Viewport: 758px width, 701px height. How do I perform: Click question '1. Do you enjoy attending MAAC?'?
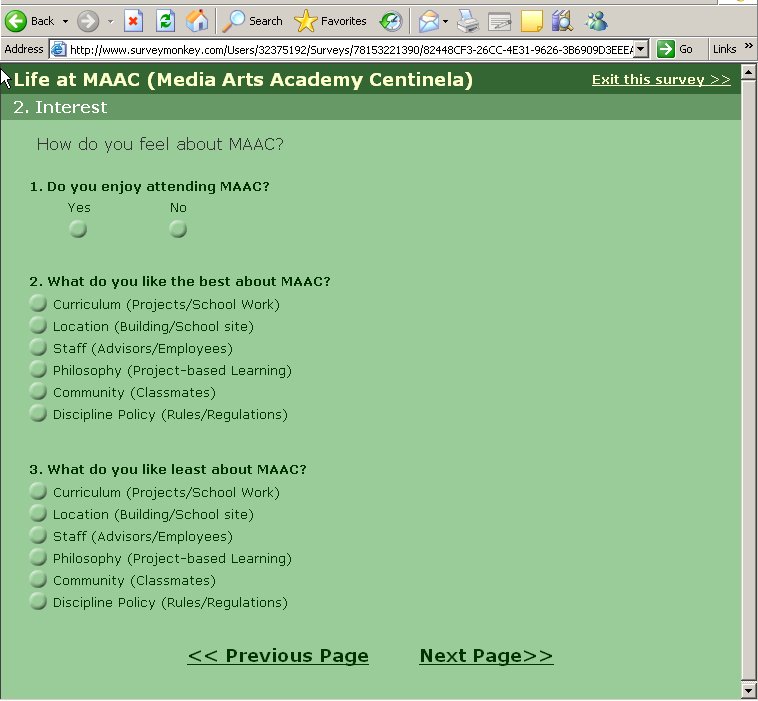pos(149,187)
